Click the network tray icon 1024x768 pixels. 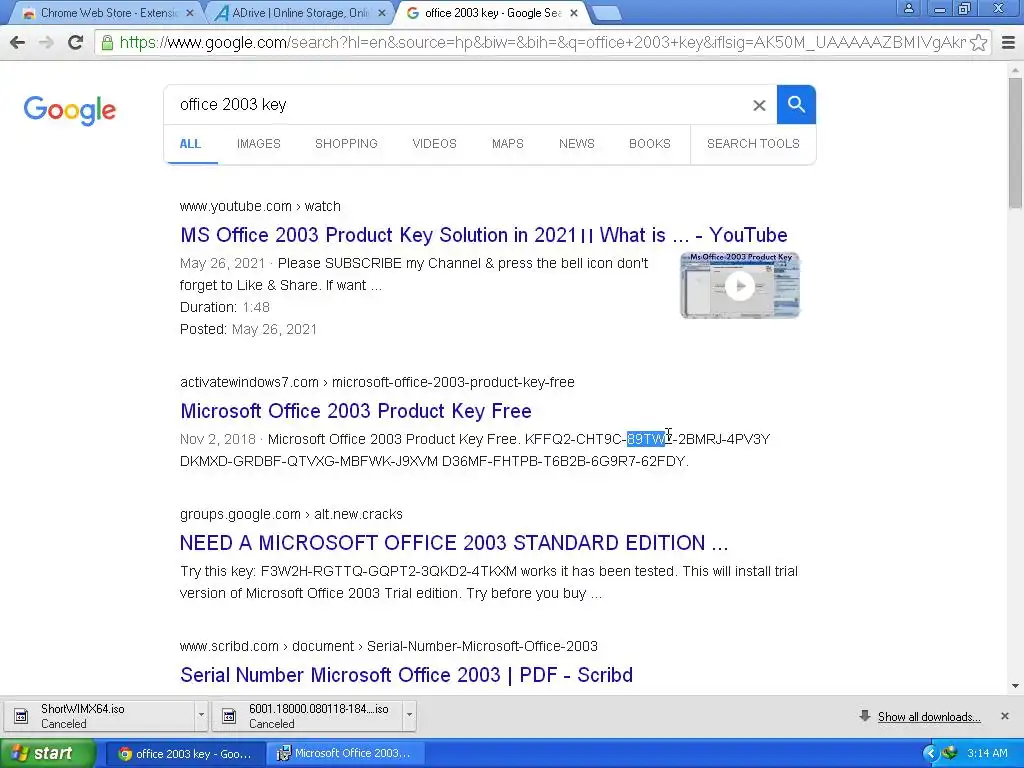tap(950, 753)
